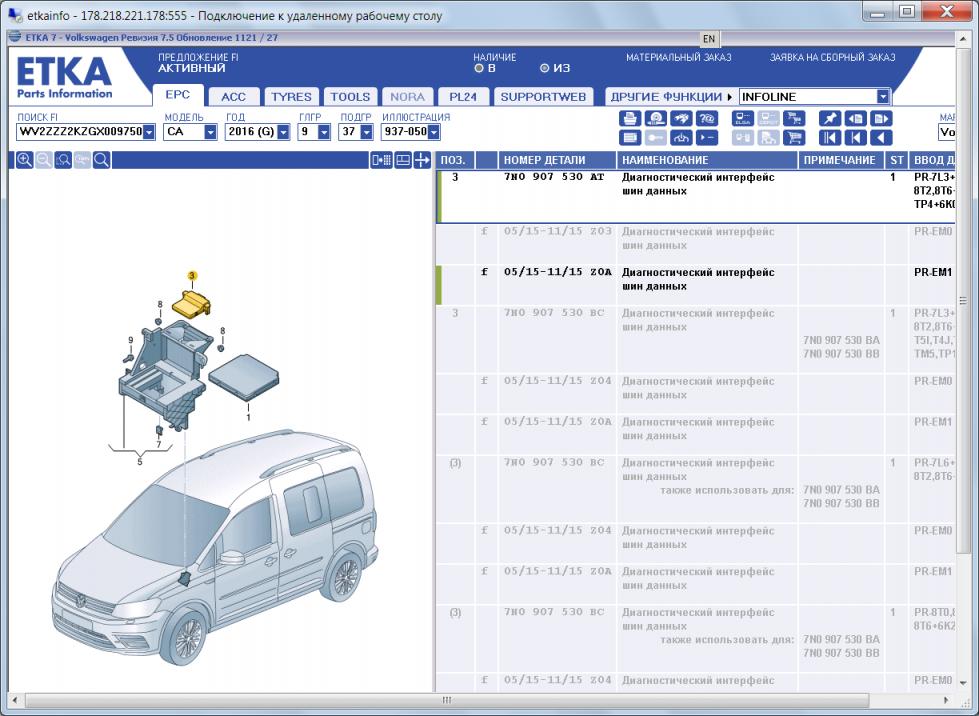Click the НАИМЕНОВАНИЕ column header

coord(707,160)
